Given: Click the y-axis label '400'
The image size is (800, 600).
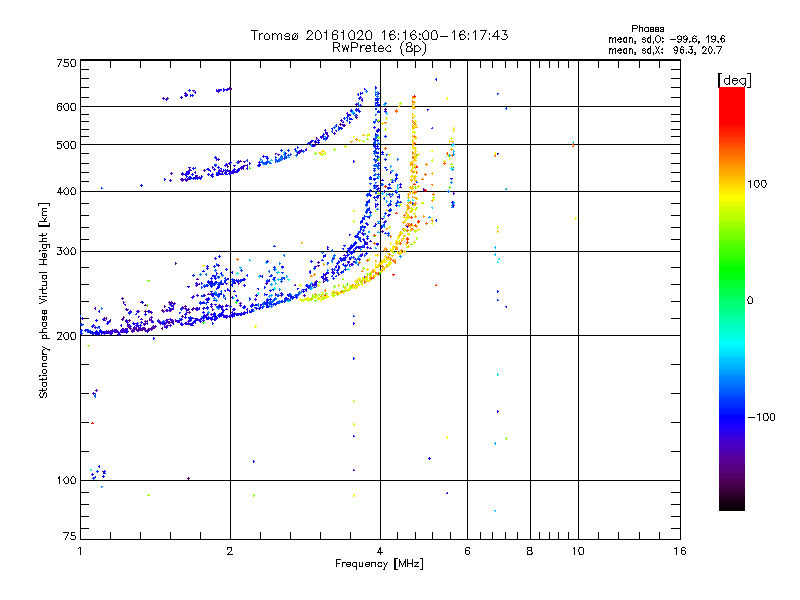Looking at the screenshot, I should coord(66,191).
